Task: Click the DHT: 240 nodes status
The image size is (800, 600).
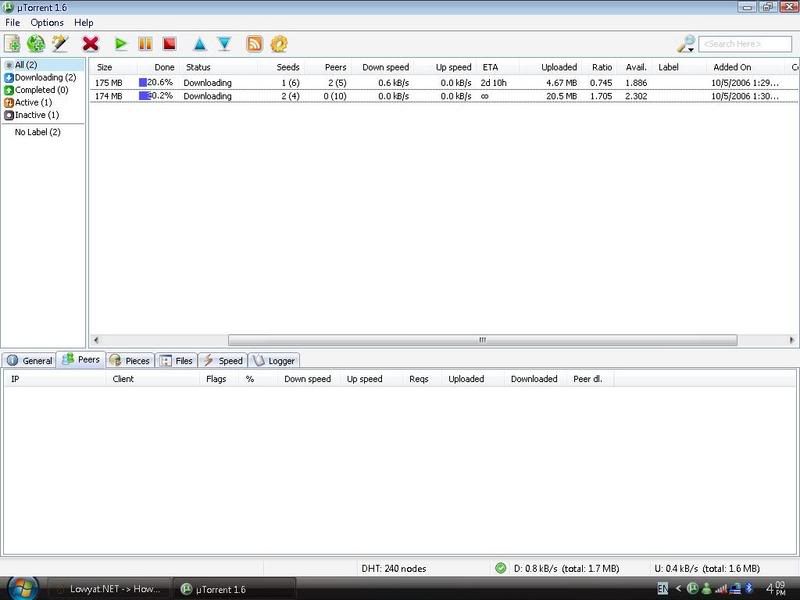Action: 394,568
